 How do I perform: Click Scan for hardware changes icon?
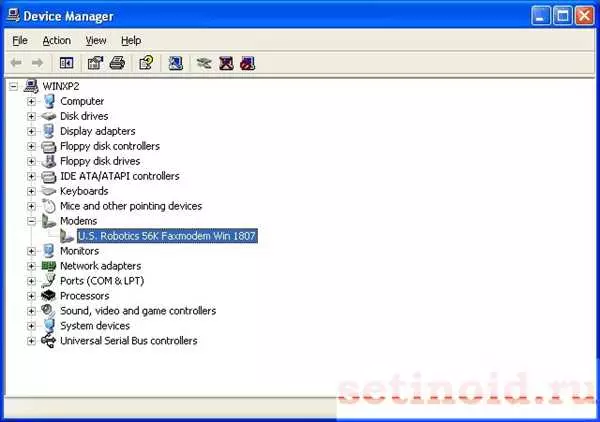(x=176, y=63)
